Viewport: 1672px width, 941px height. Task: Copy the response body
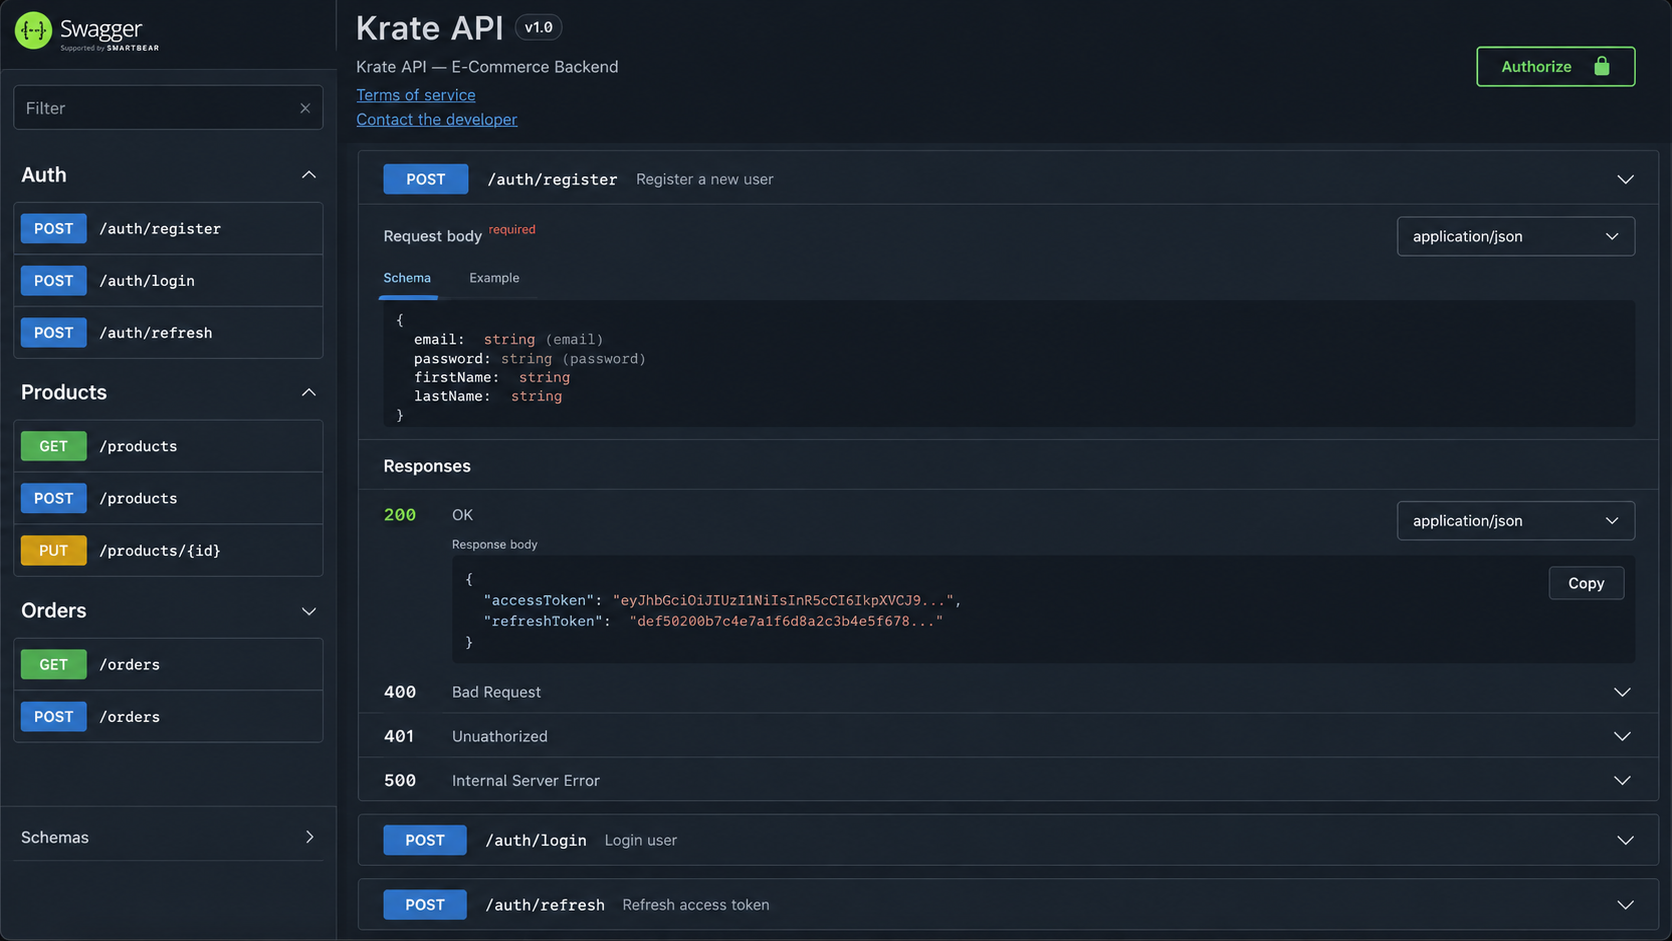click(1586, 583)
